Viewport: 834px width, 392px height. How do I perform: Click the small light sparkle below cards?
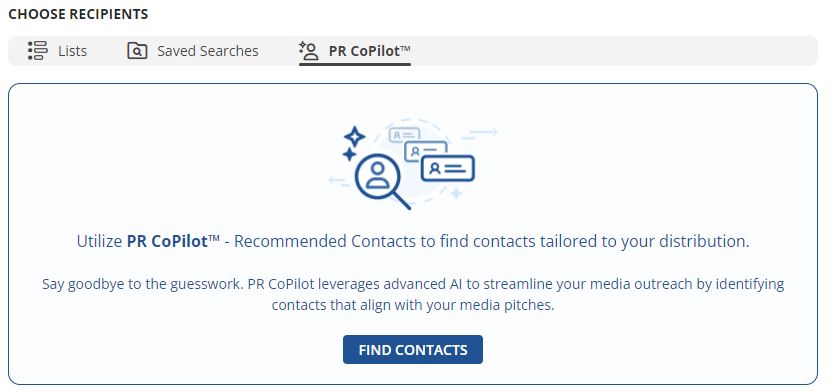tap(456, 194)
